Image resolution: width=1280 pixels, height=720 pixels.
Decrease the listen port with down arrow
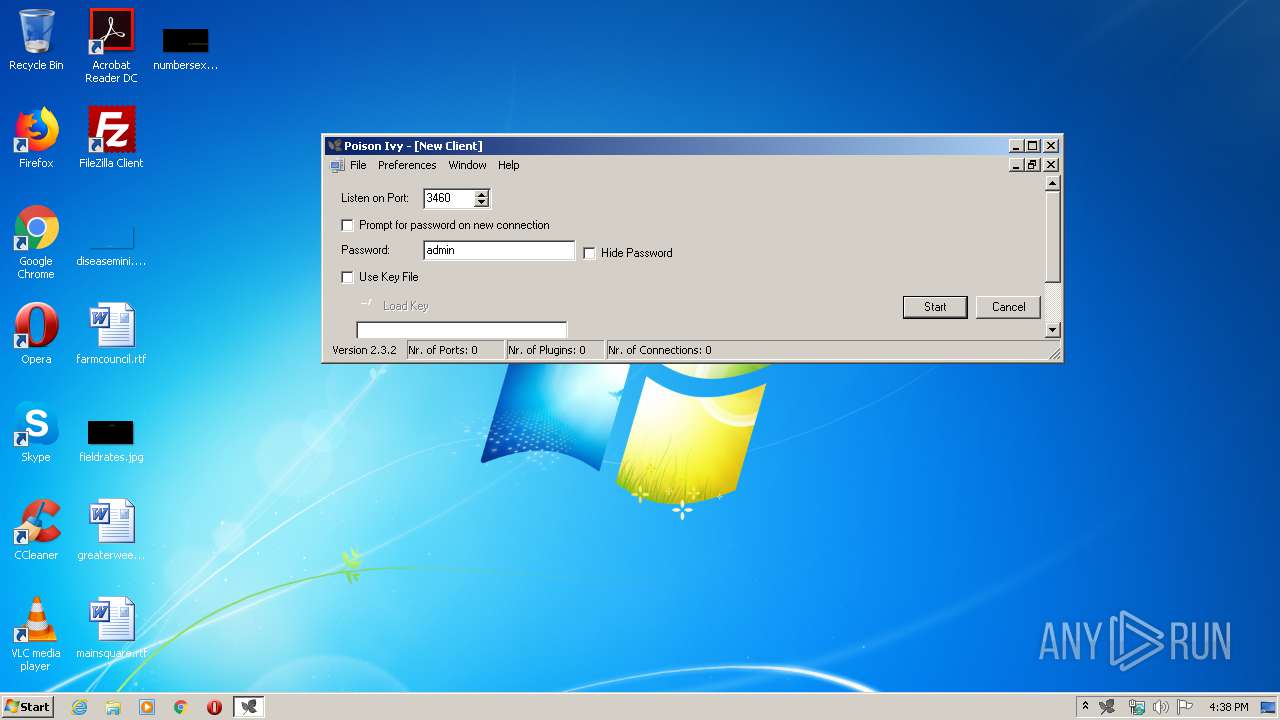coord(482,203)
